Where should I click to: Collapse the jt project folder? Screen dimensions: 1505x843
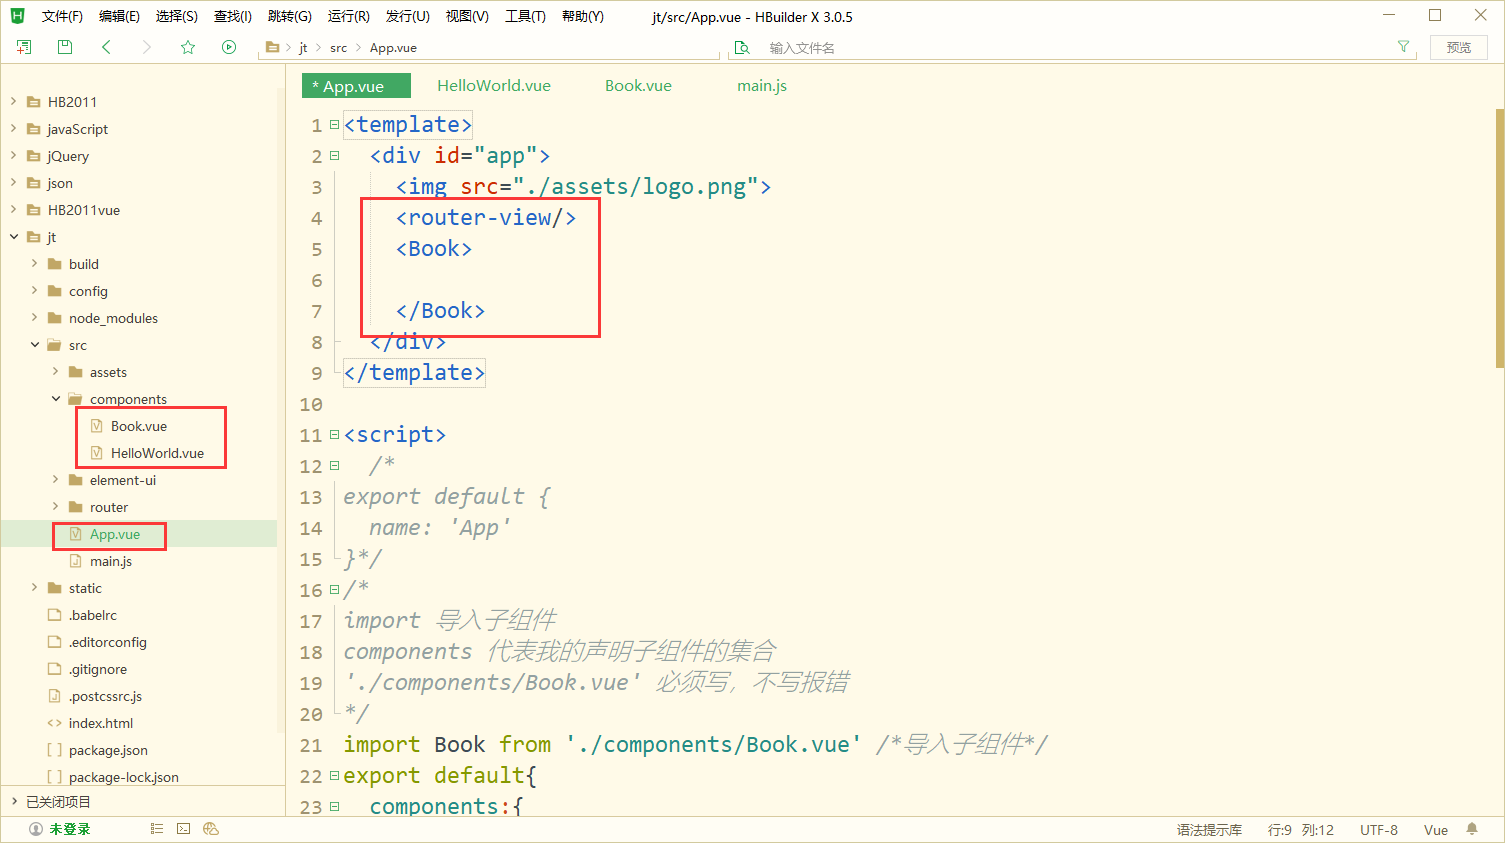coord(12,237)
